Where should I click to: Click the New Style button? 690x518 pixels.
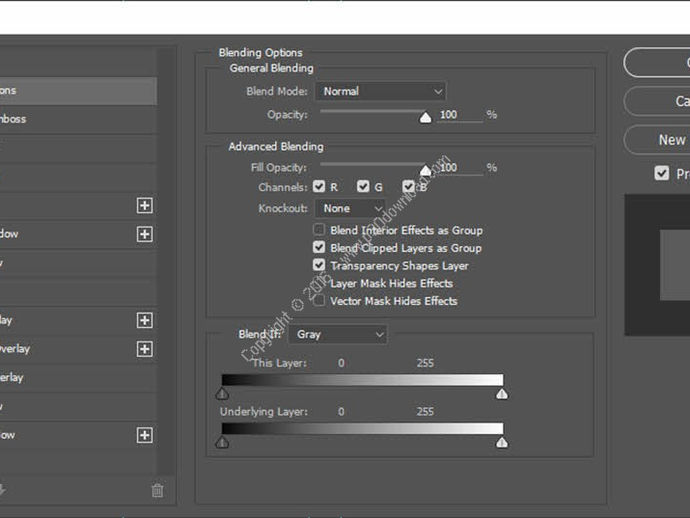[x=657, y=140]
